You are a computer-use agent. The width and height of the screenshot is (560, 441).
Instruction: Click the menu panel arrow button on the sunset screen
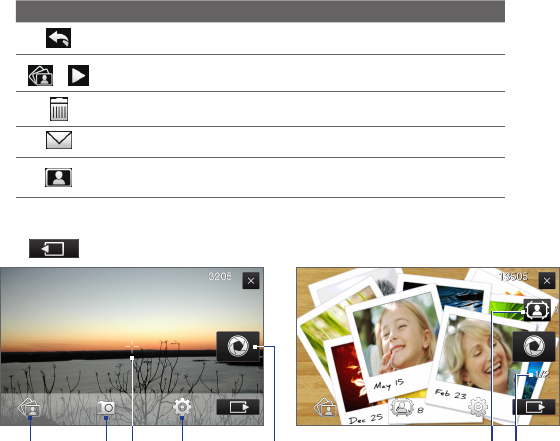(238, 407)
